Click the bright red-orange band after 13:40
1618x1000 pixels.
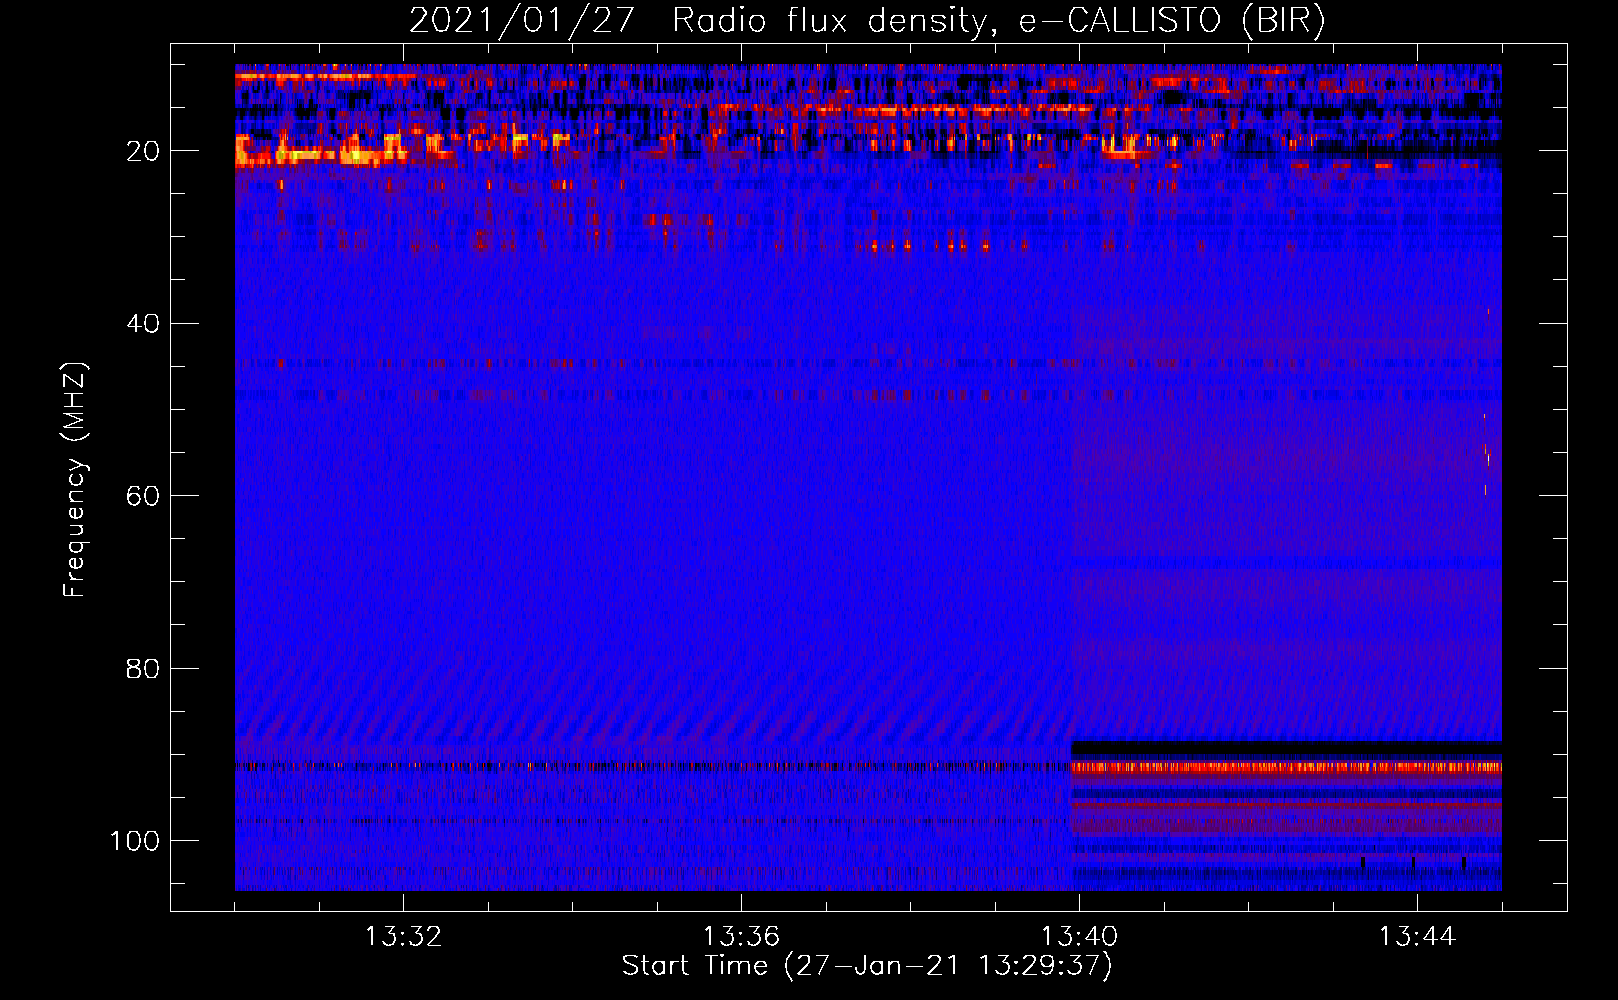tap(1286, 767)
